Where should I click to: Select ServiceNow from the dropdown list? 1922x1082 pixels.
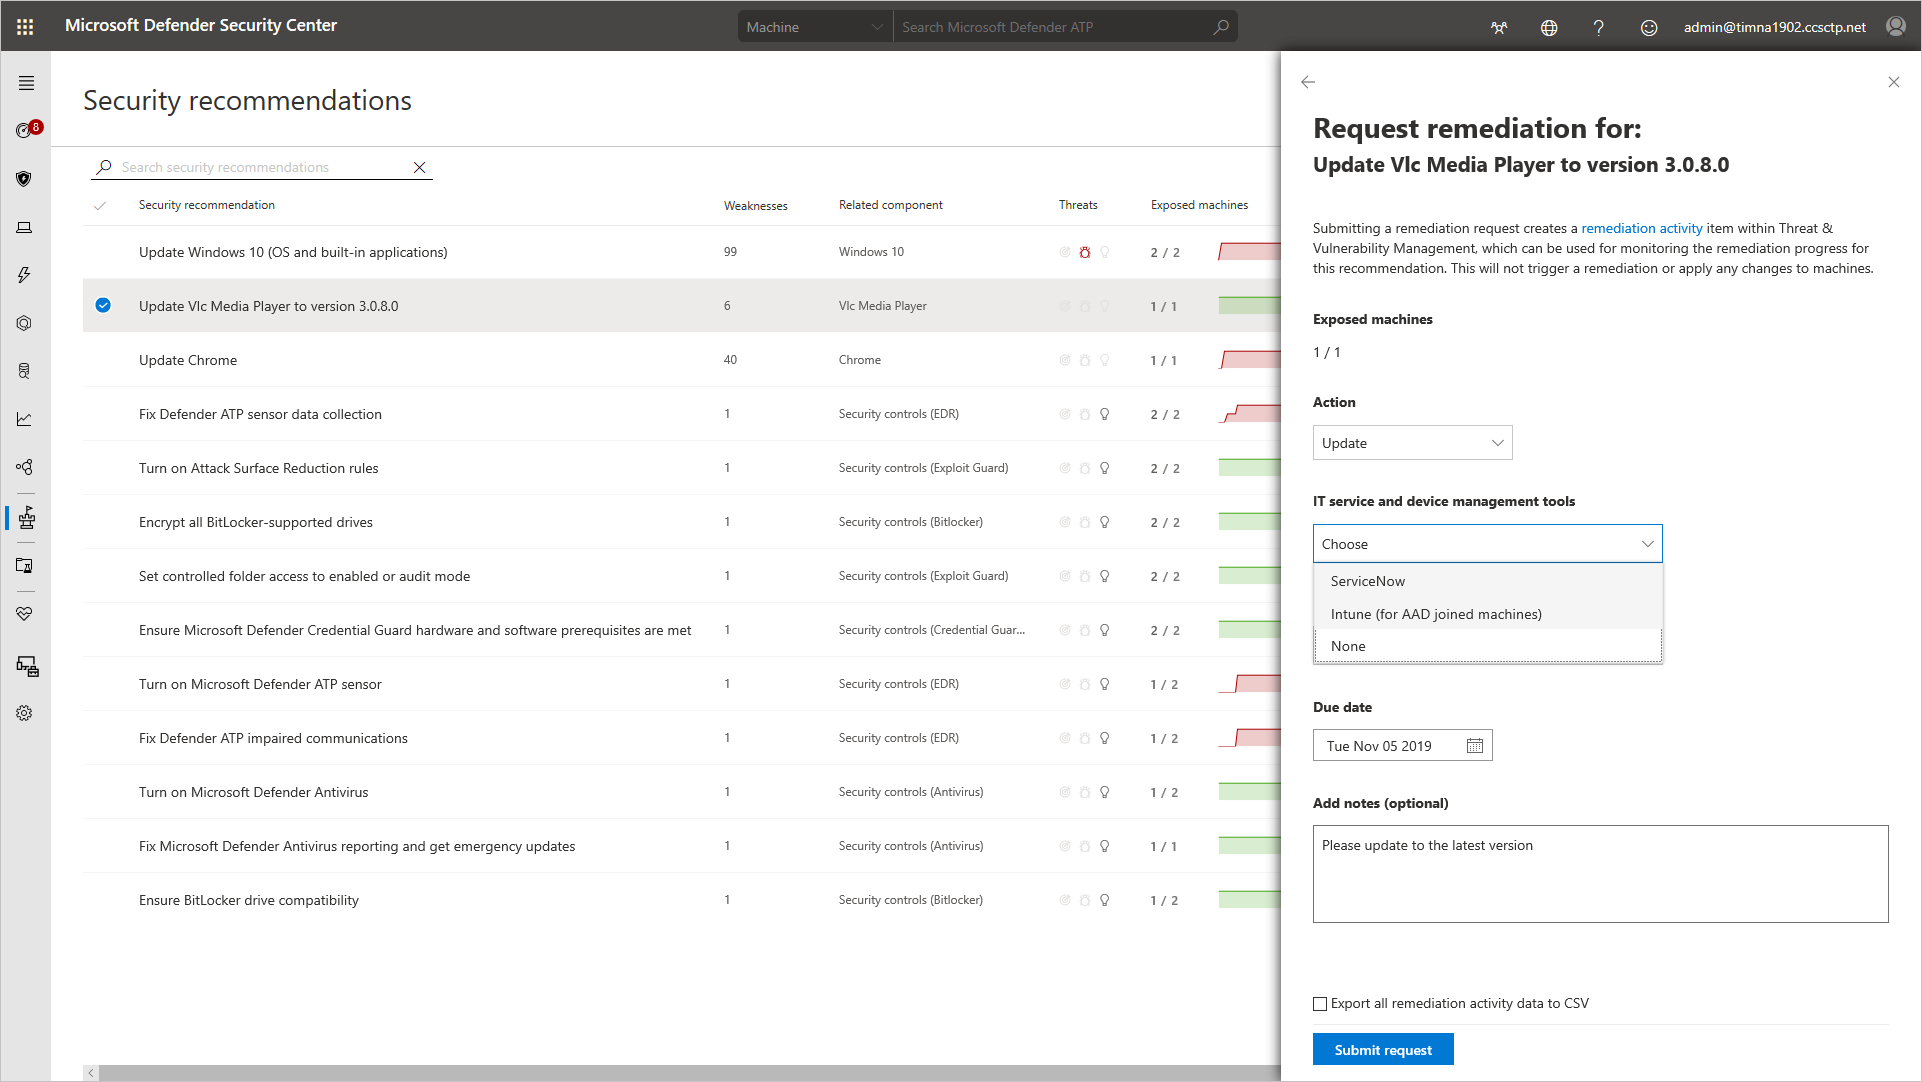(x=1487, y=581)
